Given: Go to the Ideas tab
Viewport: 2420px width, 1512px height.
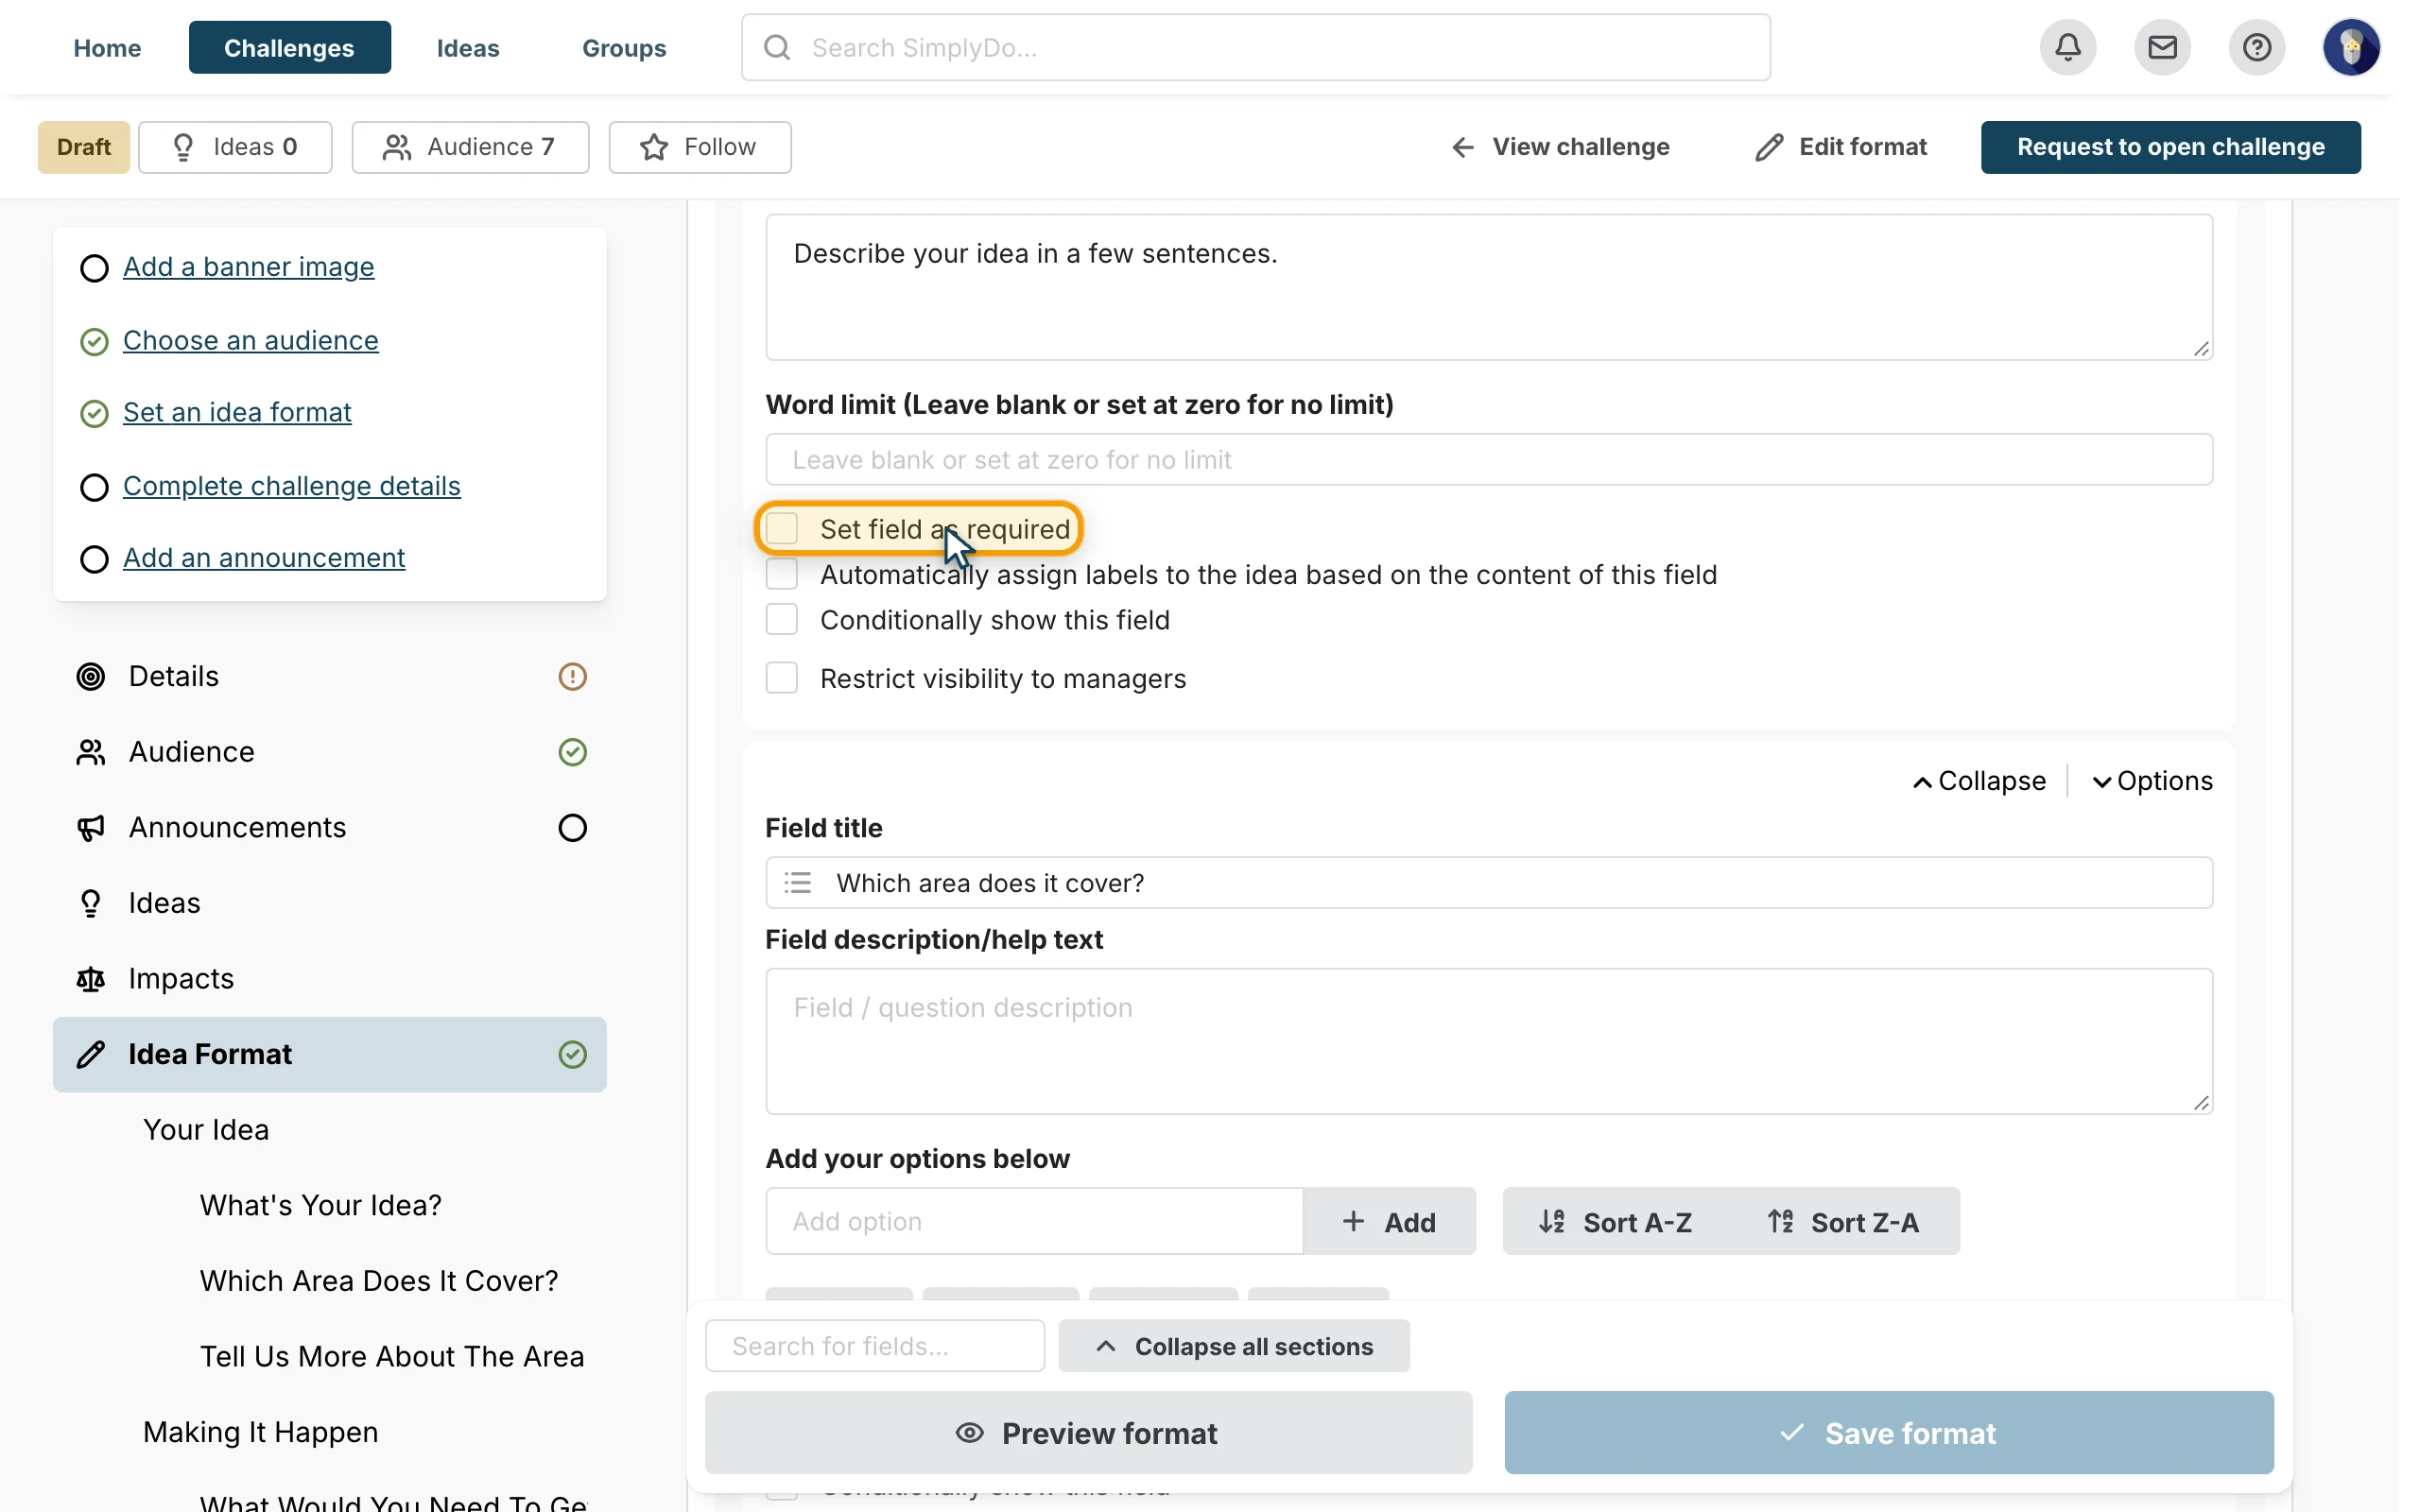Looking at the screenshot, I should pos(468,47).
